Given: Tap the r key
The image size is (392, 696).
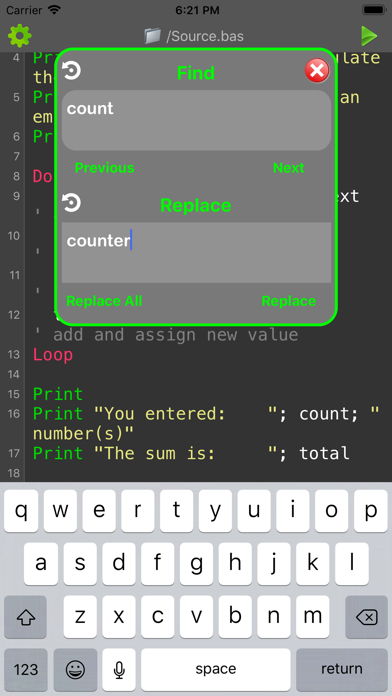Looking at the screenshot, I should point(138,510).
